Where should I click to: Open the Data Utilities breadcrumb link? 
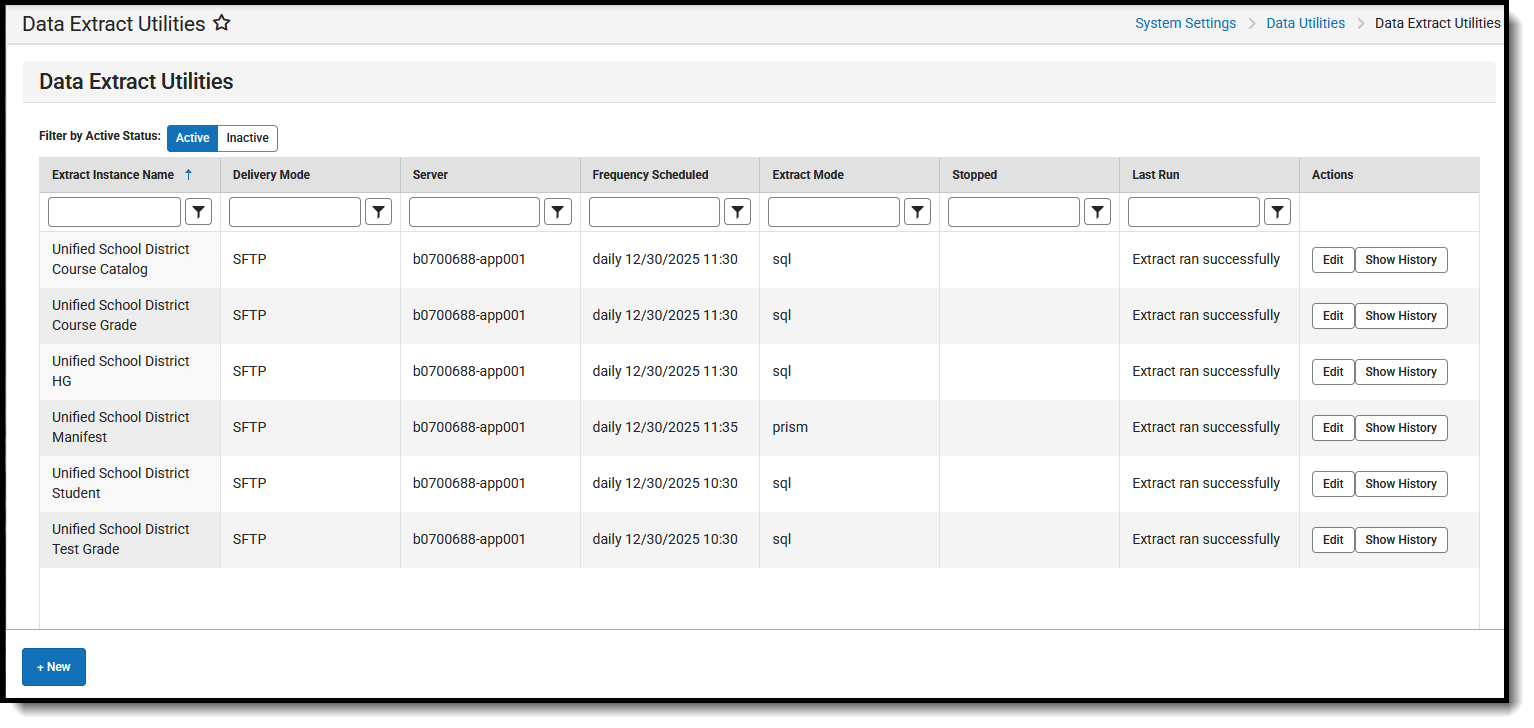(x=1305, y=22)
